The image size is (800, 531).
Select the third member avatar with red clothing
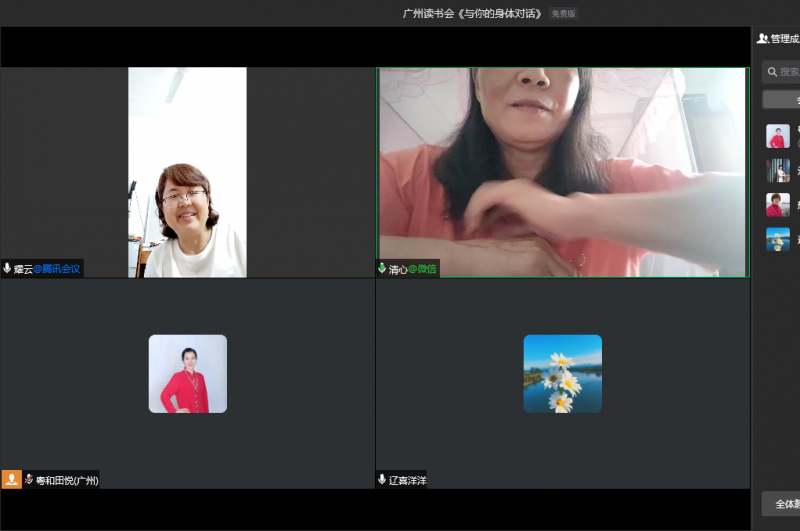777,205
